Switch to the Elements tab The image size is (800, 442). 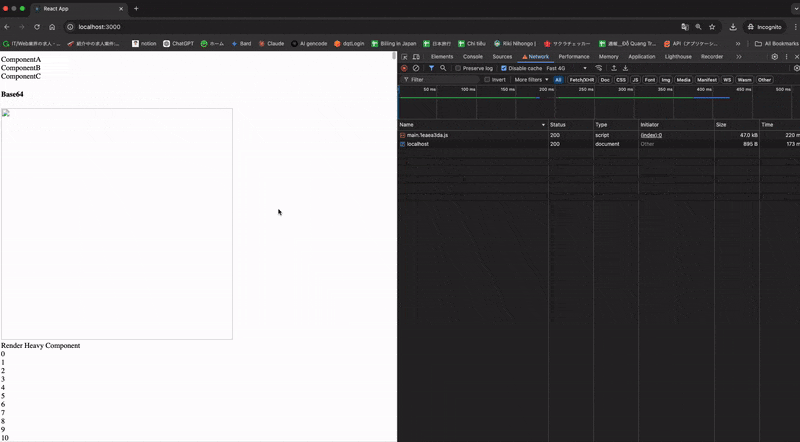(442, 57)
